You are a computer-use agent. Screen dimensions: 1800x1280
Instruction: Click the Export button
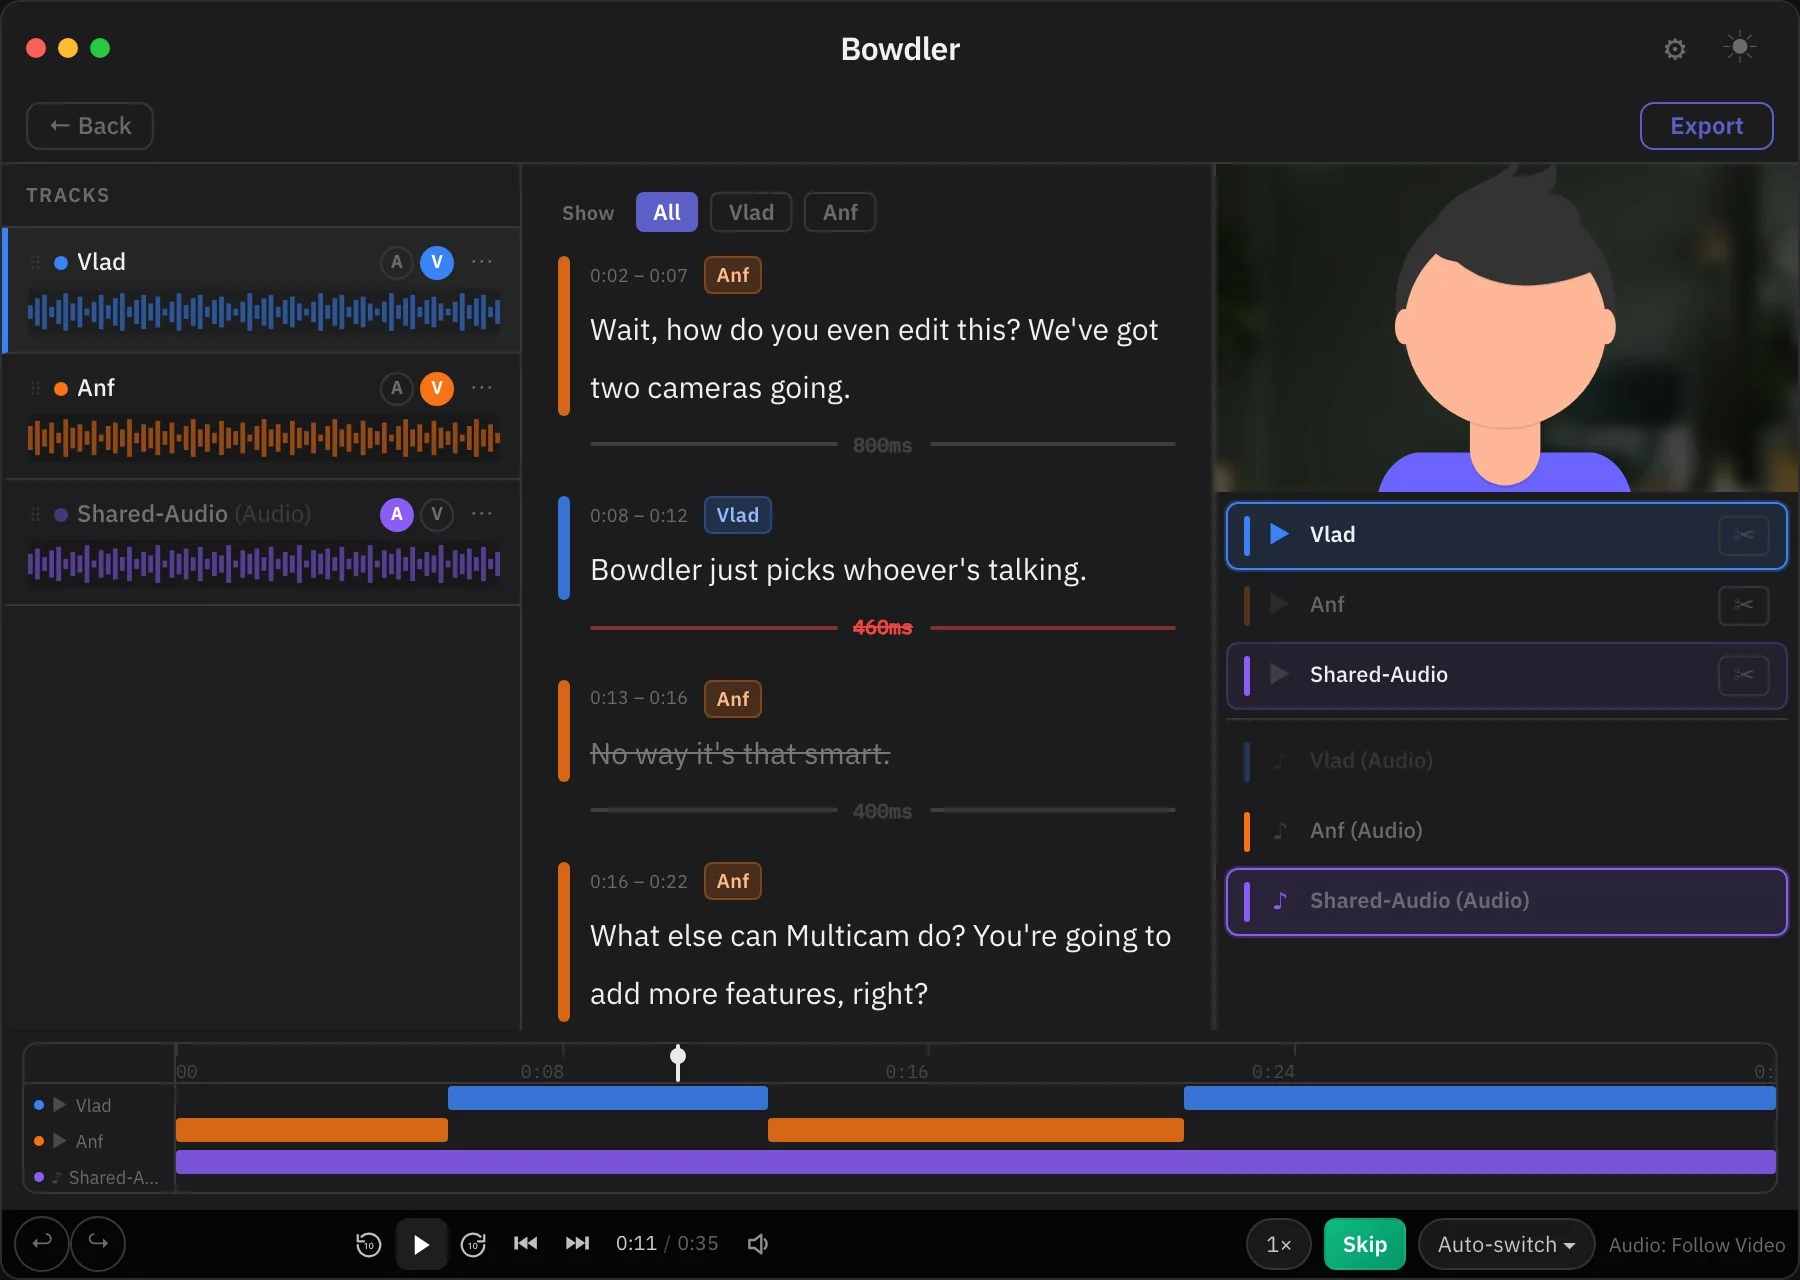[1706, 126]
